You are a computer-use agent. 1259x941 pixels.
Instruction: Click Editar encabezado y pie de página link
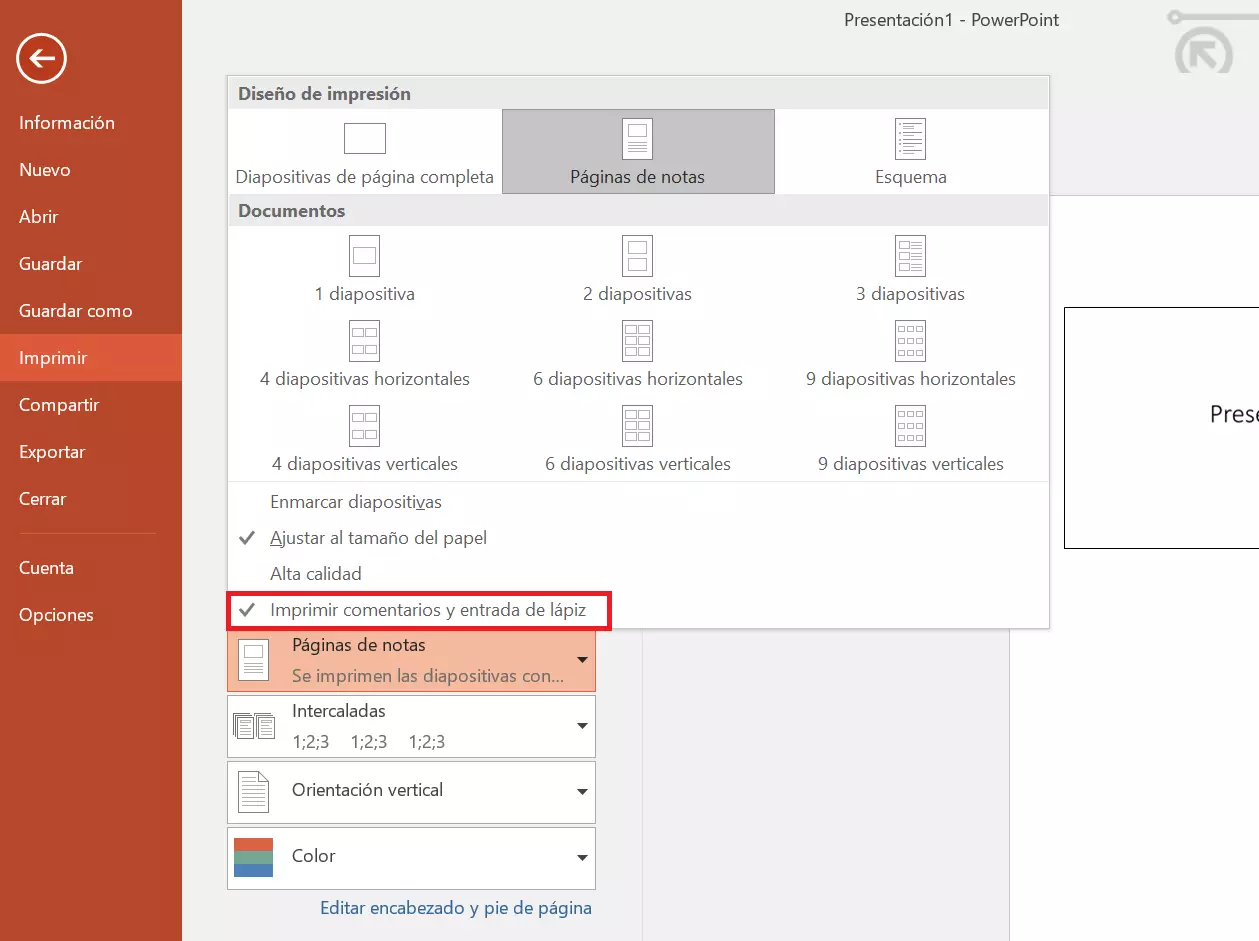point(456,908)
